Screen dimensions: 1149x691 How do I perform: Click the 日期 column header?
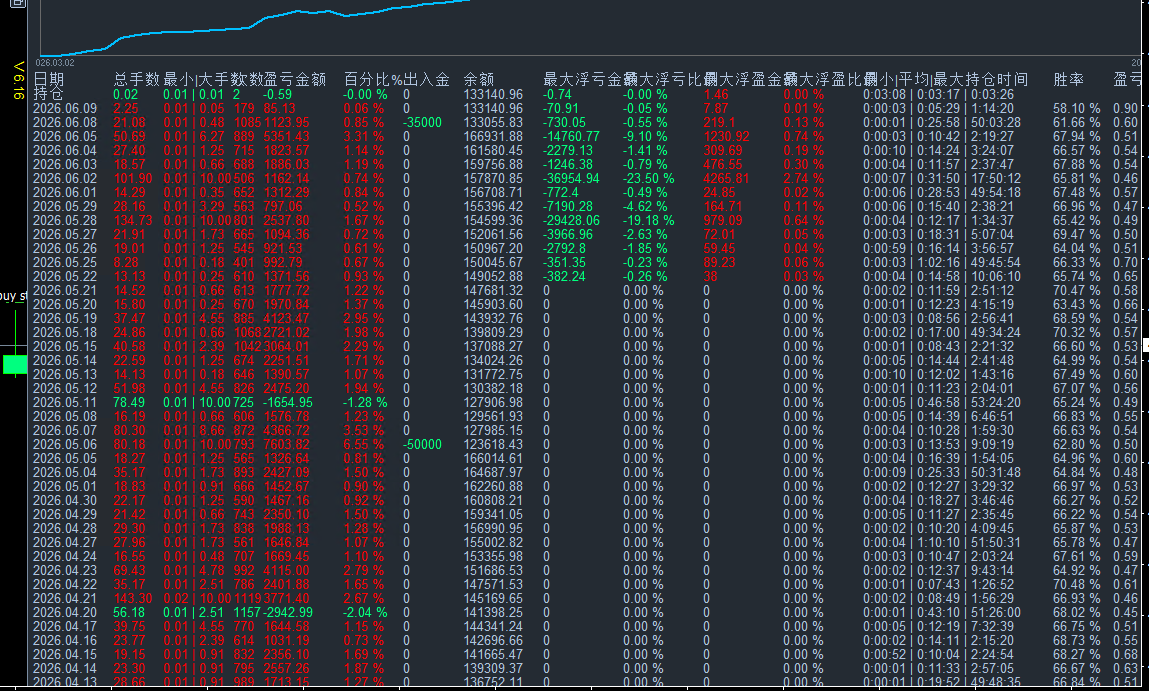(48, 80)
